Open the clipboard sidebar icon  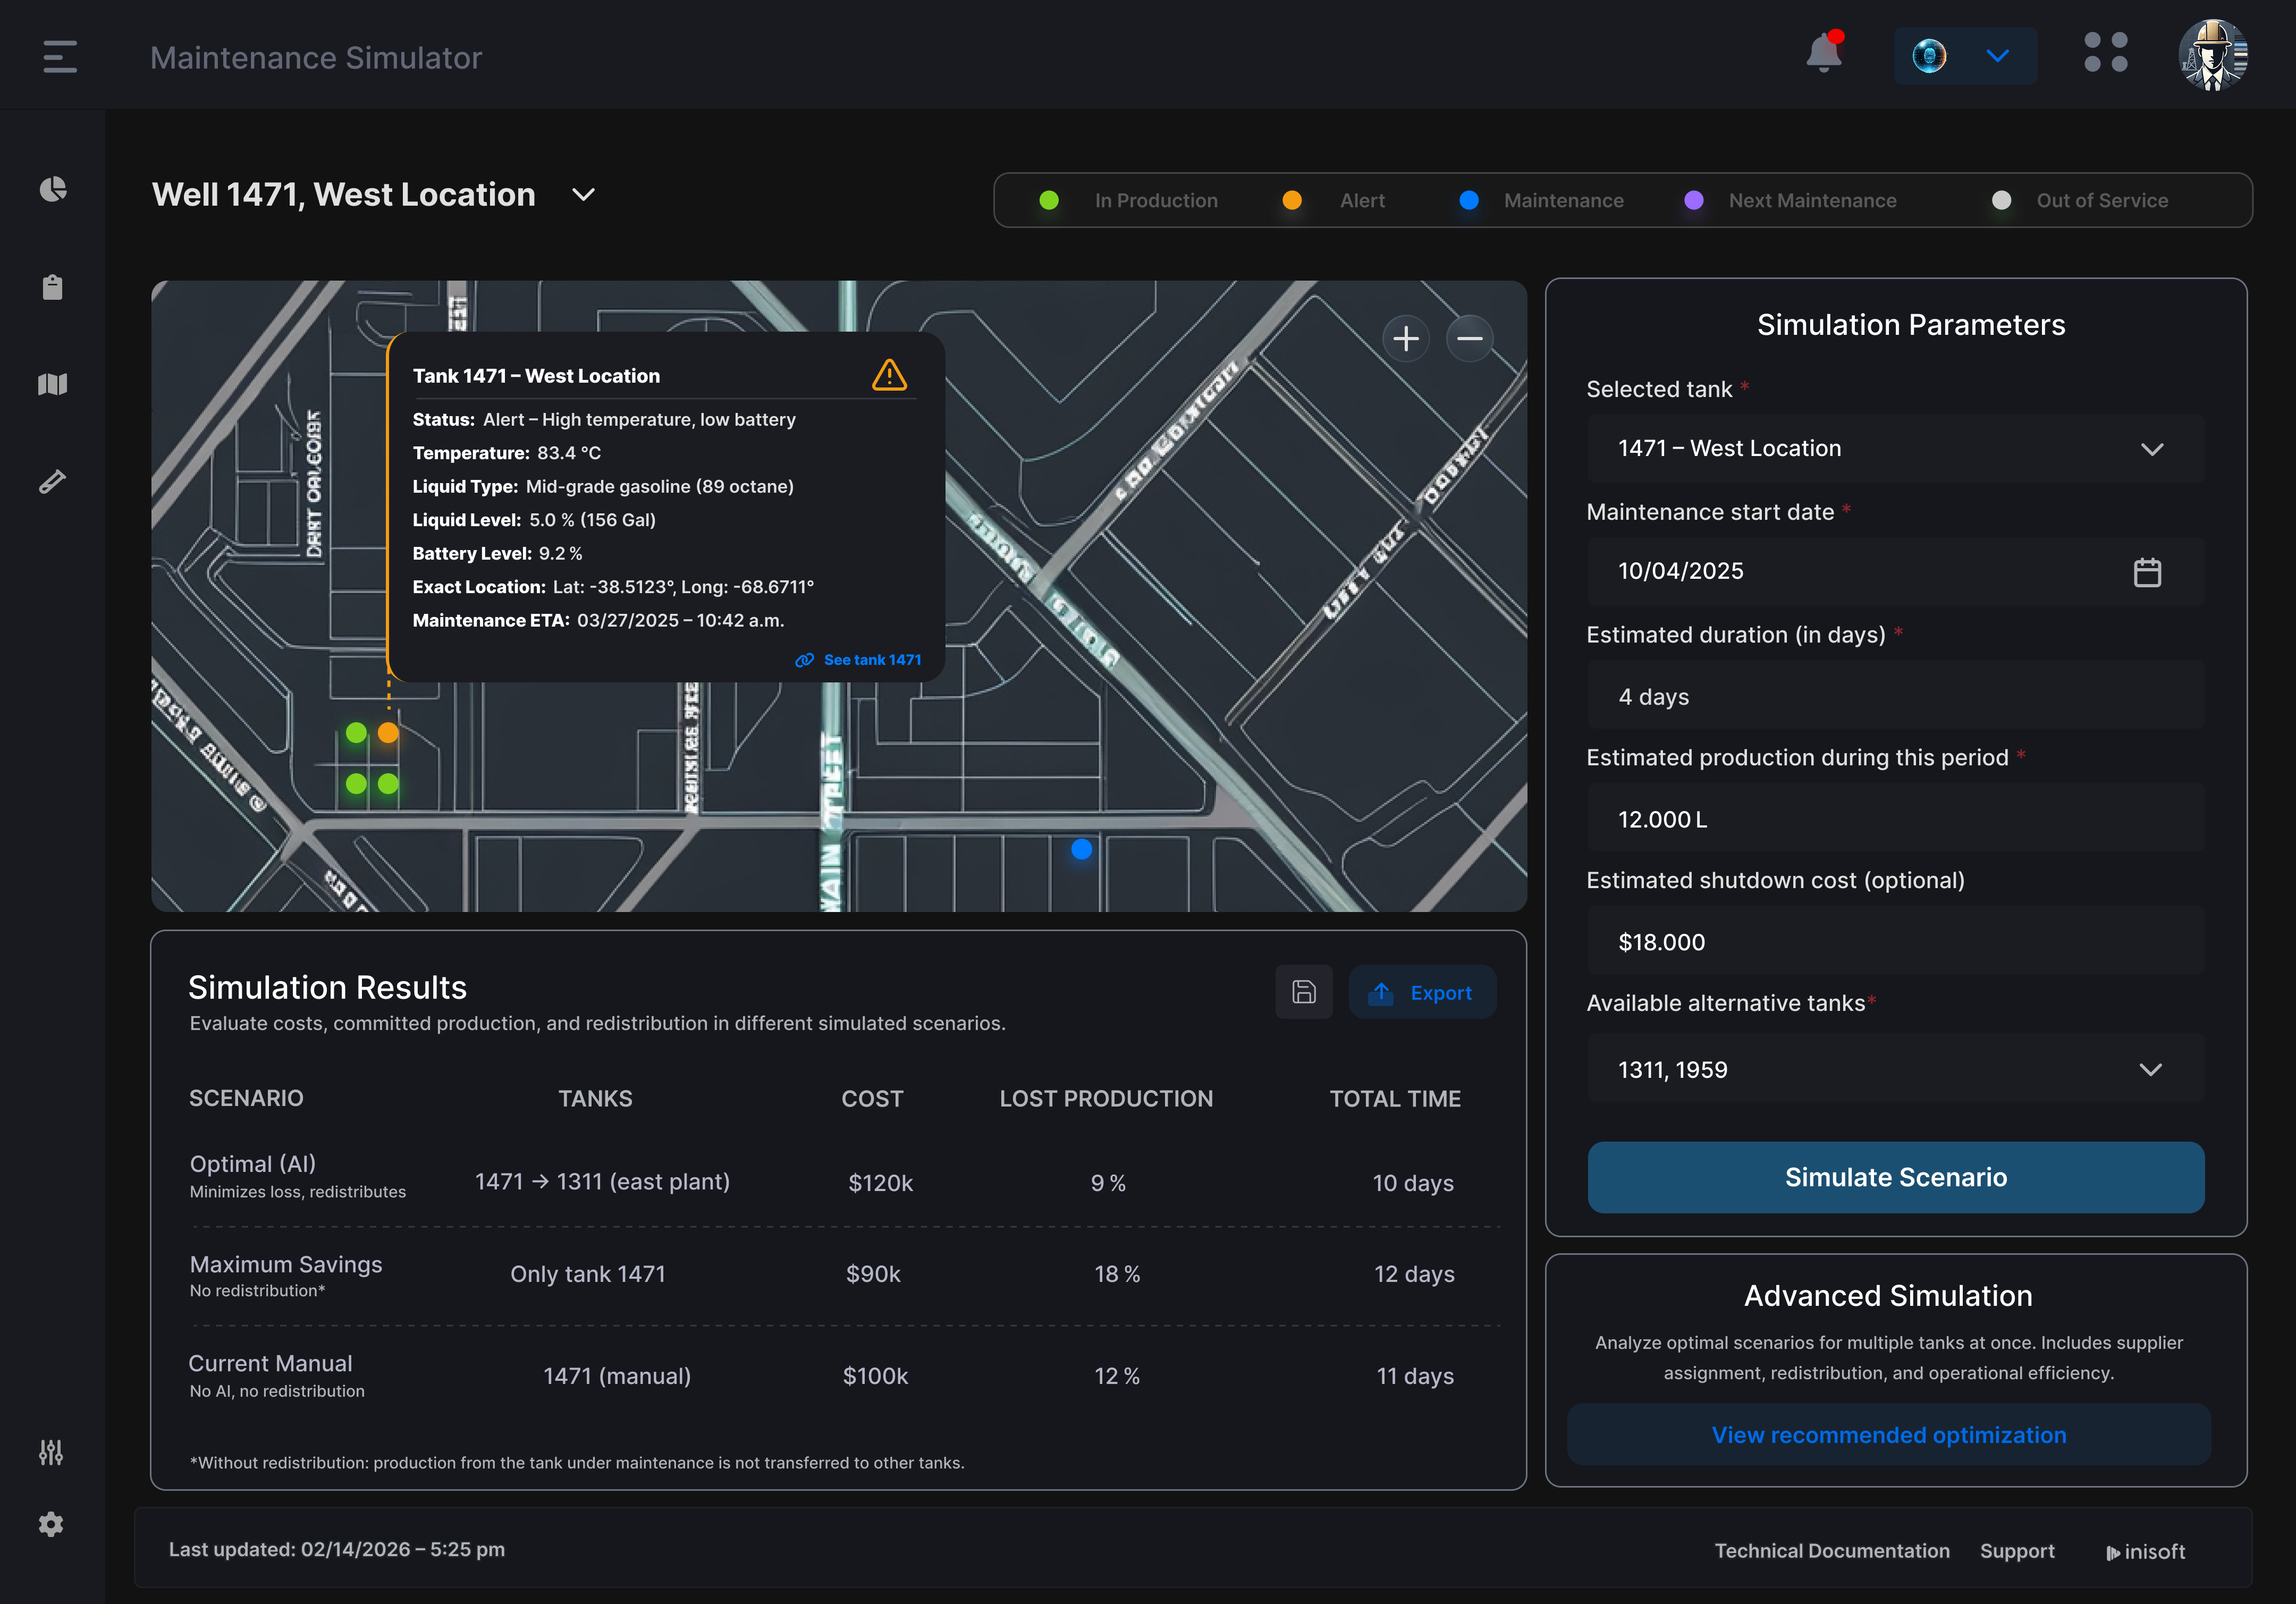[x=52, y=287]
